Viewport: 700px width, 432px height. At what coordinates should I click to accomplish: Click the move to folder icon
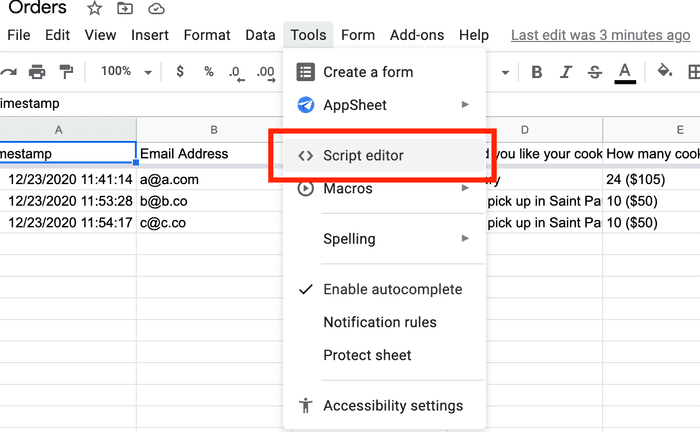pyautogui.click(x=125, y=9)
